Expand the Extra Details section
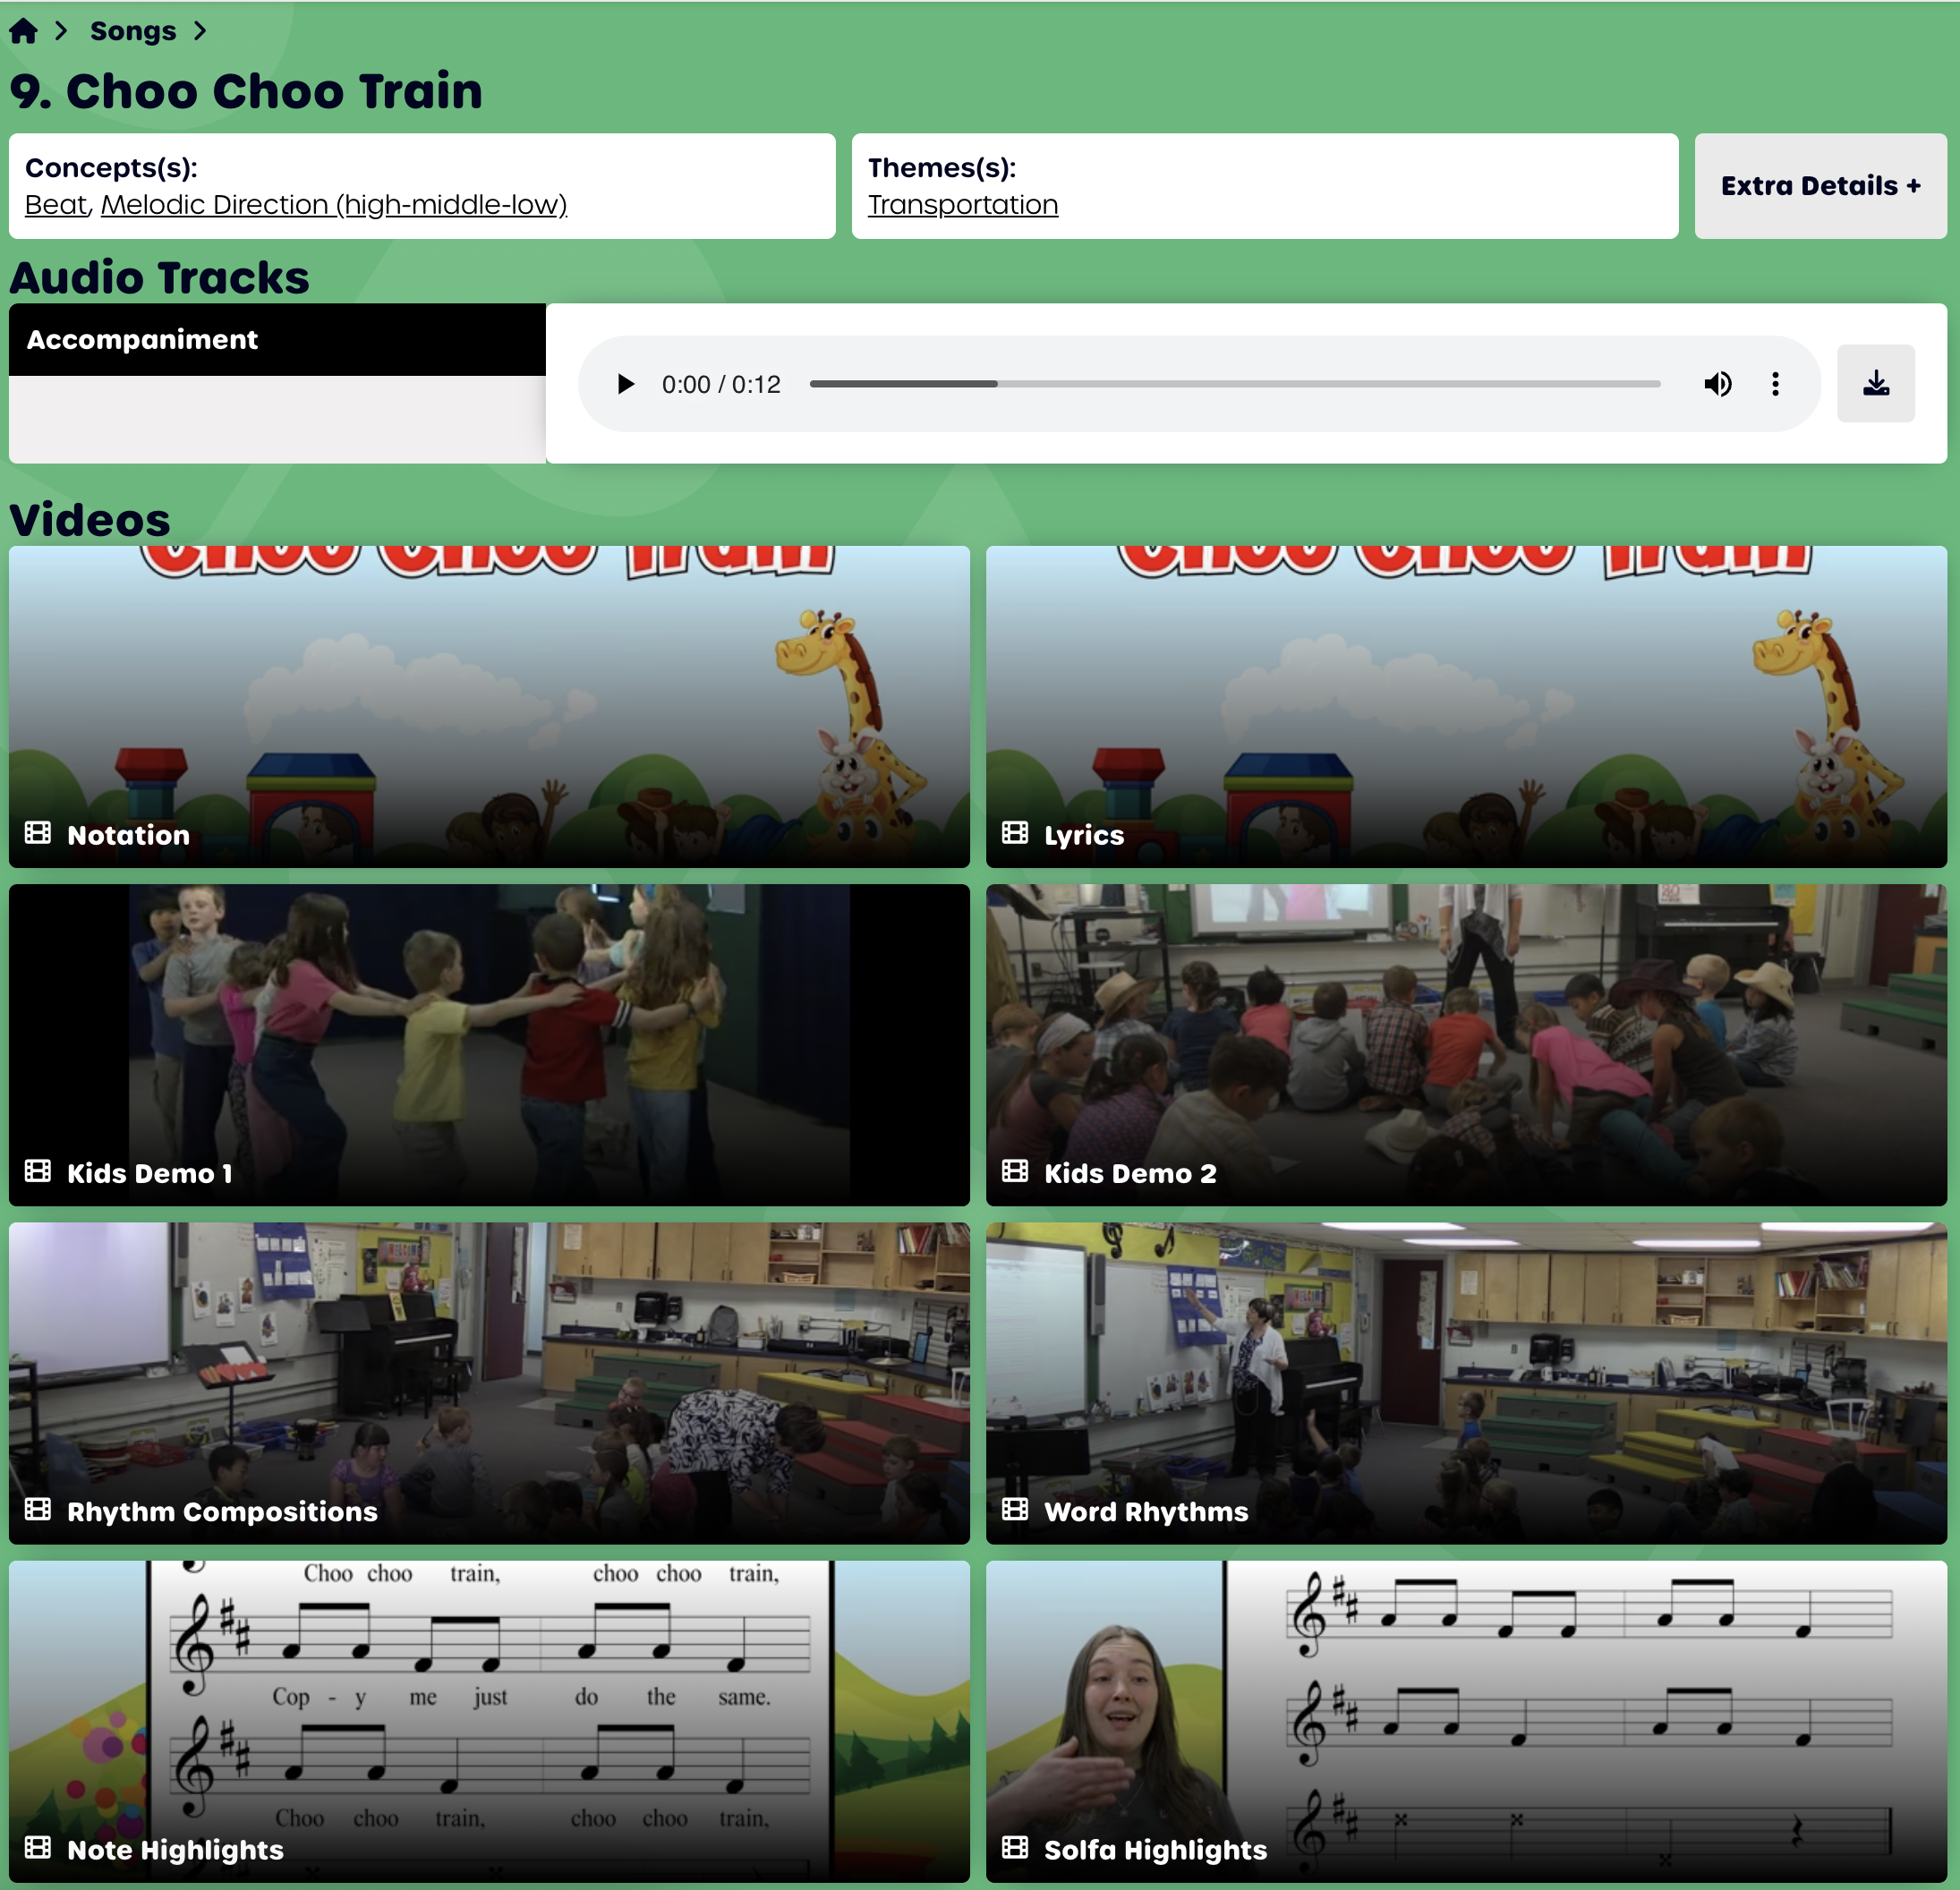Image resolution: width=1960 pixels, height=1890 pixels. pos(1820,186)
